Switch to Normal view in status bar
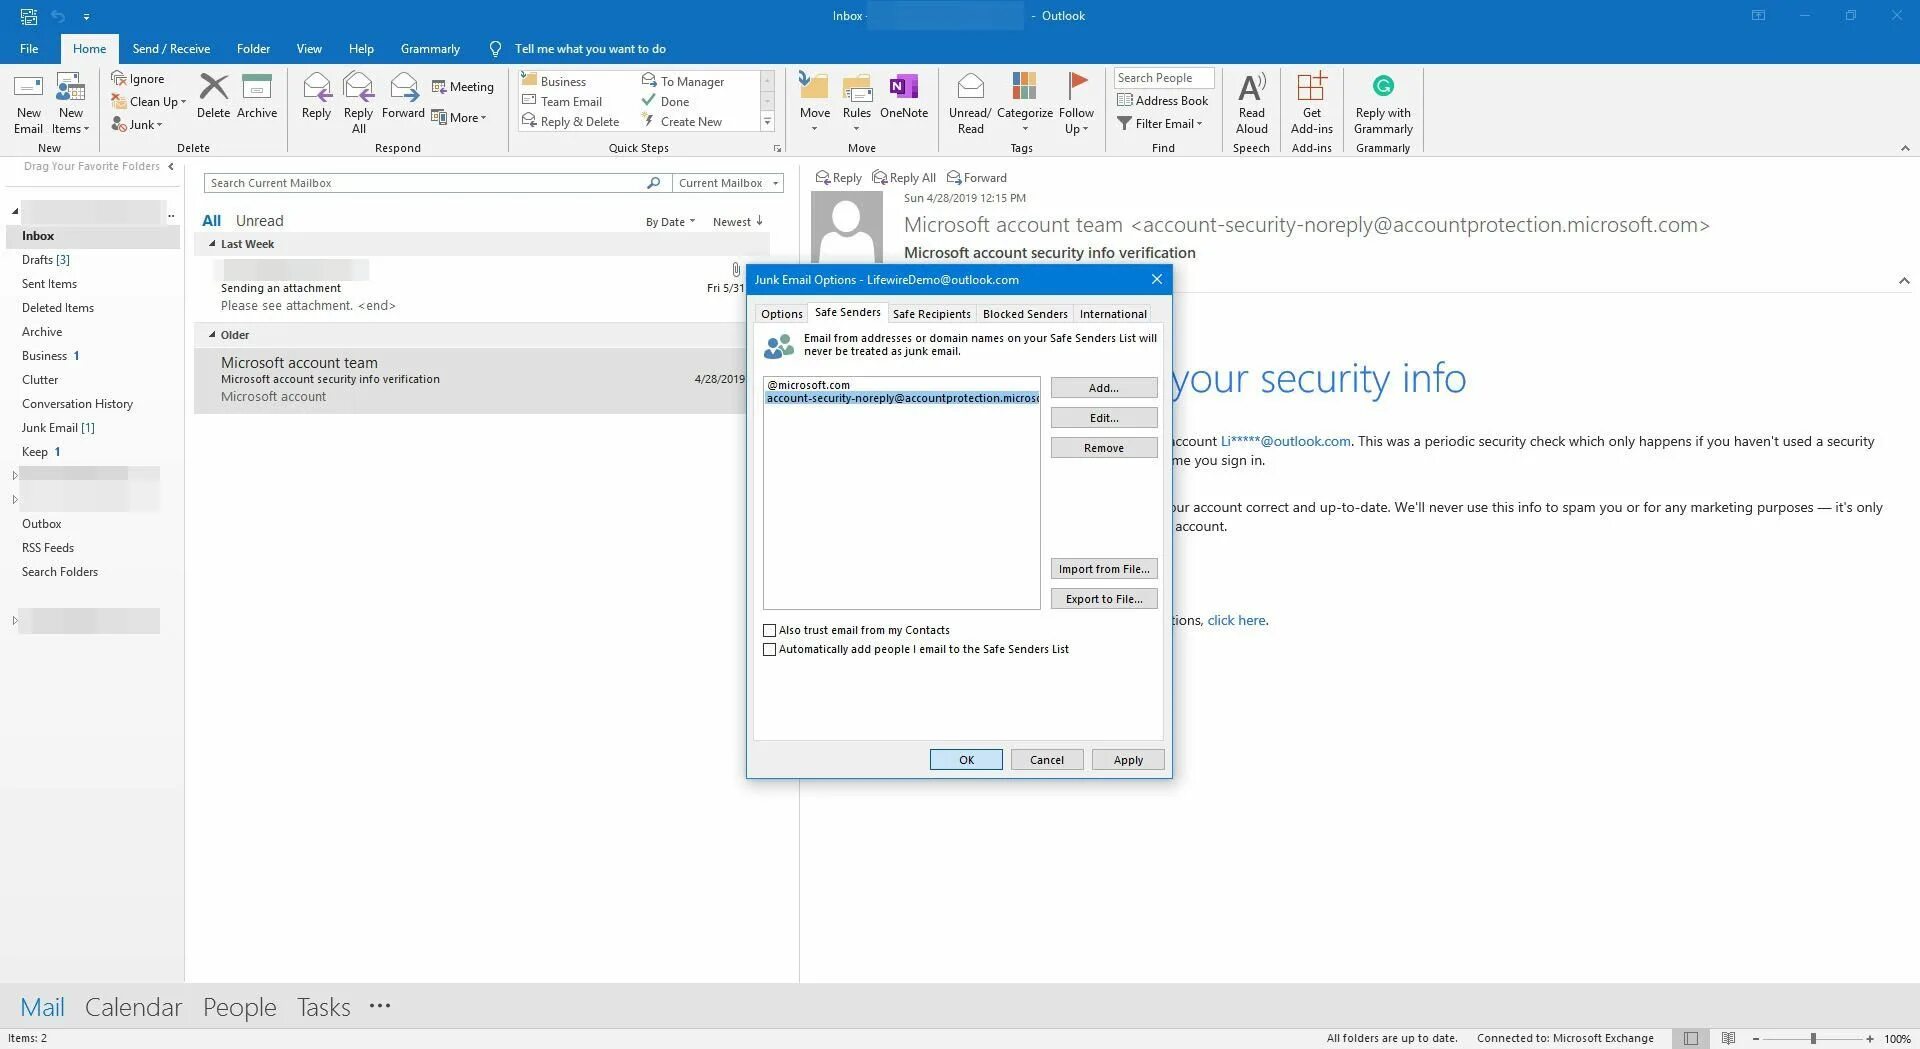The width and height of the screenshot is (1920, 1049). (1690, 1038)
